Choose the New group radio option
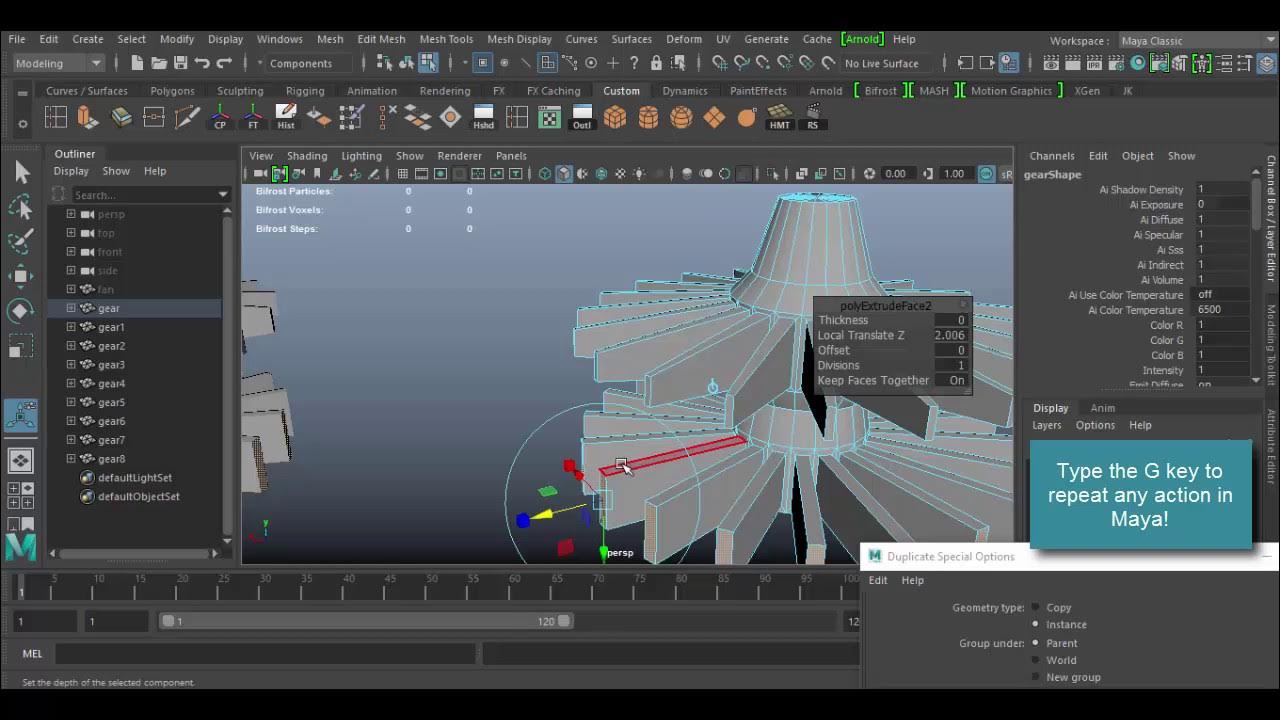The height and width of the screenshot is (720, 1280). pyautogui.click(x=1036, y=677)
